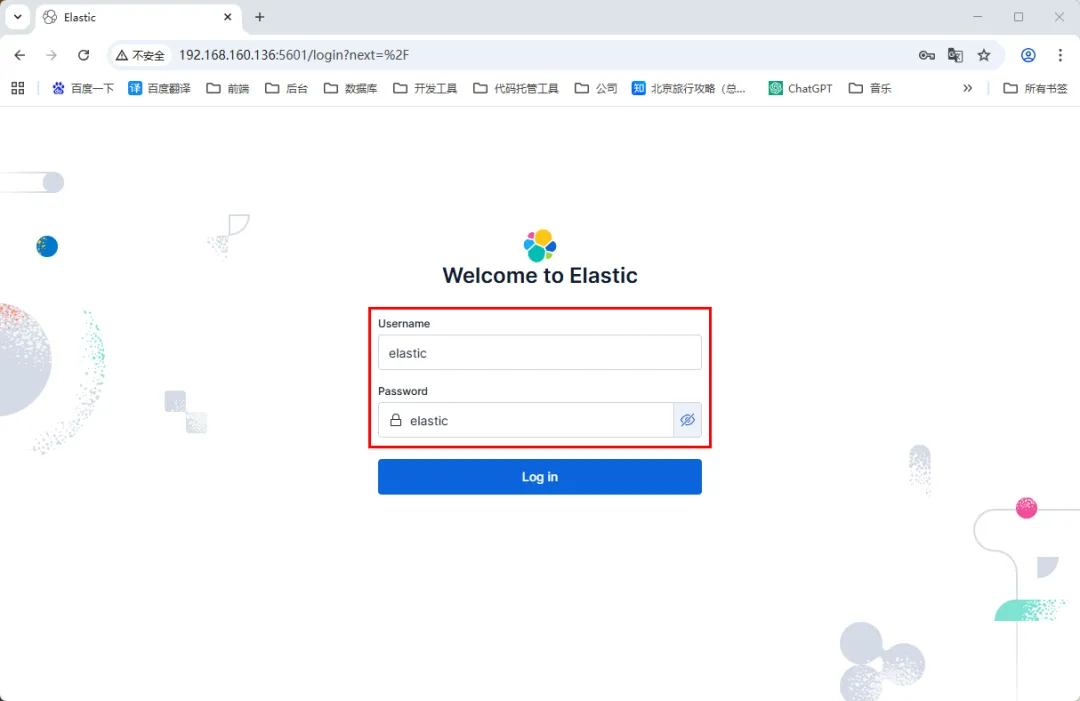Open the ChatGPT bookmark
Image resolution: width=1080 pixels, height=701 pixels.
pos(800,88)
